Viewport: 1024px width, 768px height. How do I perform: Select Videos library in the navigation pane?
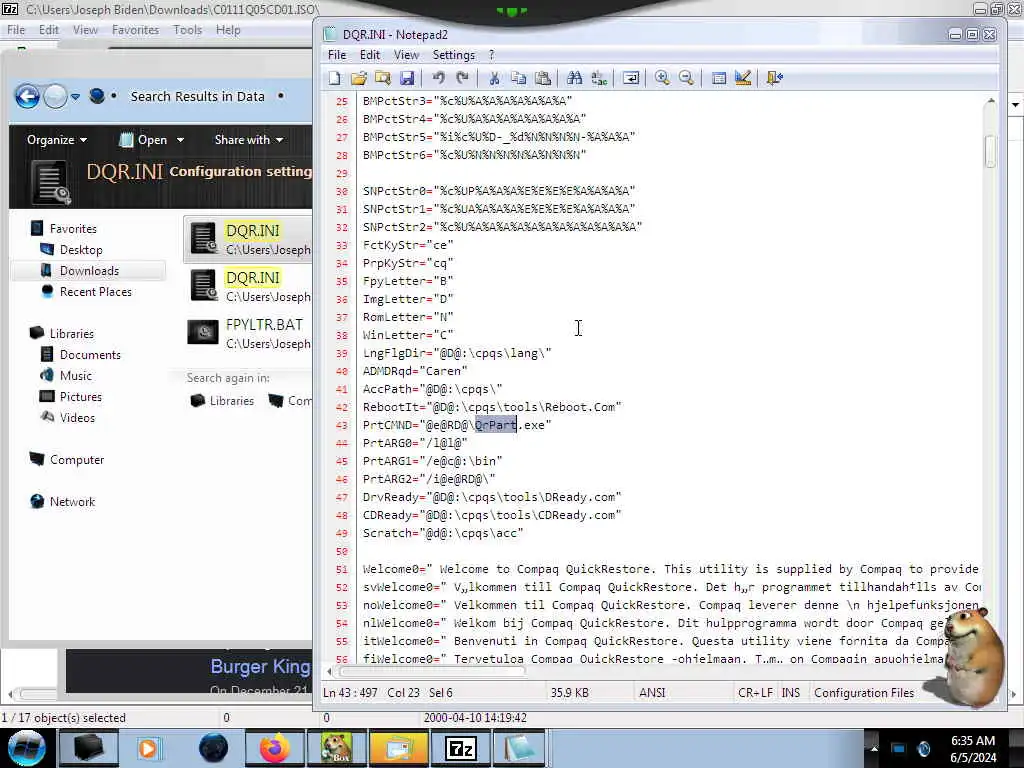coord(77,417)
